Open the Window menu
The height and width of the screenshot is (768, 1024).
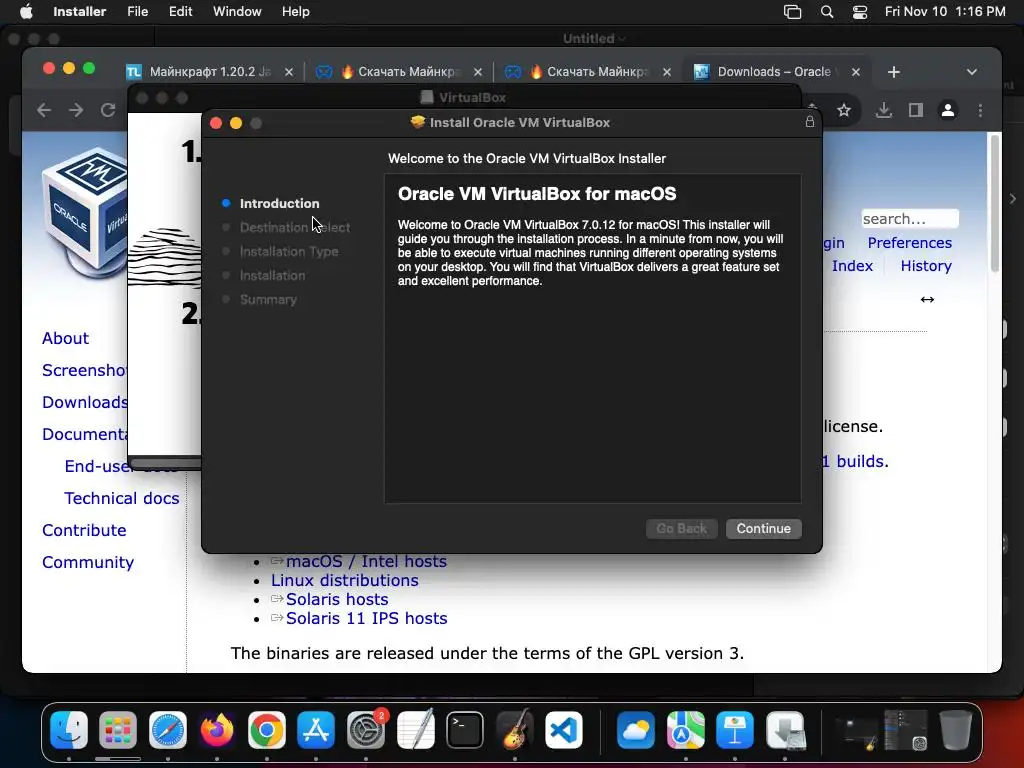point(237,11)
